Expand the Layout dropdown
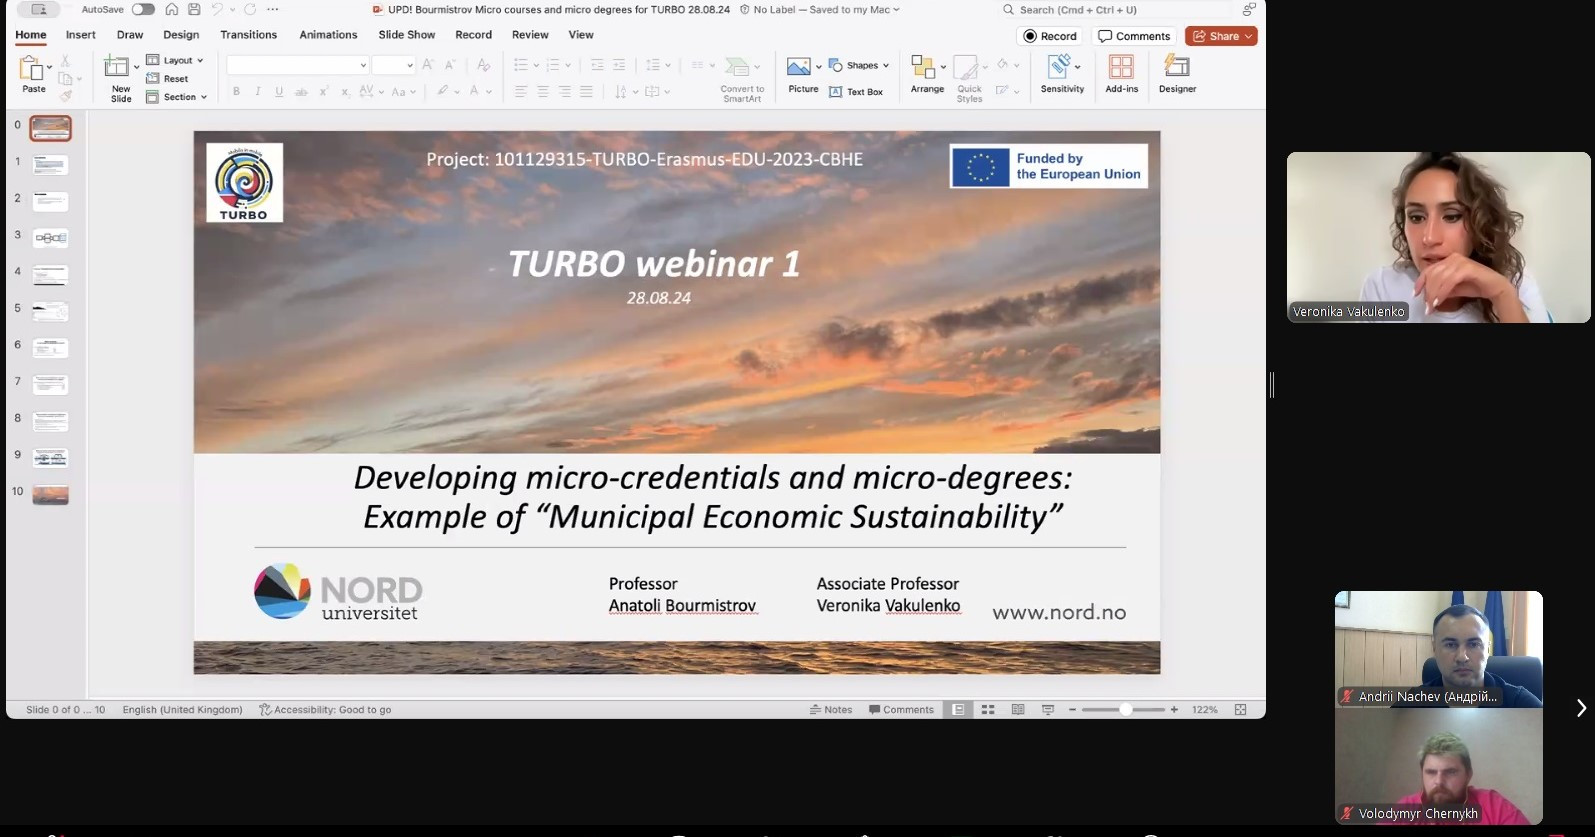 (176, 60)
